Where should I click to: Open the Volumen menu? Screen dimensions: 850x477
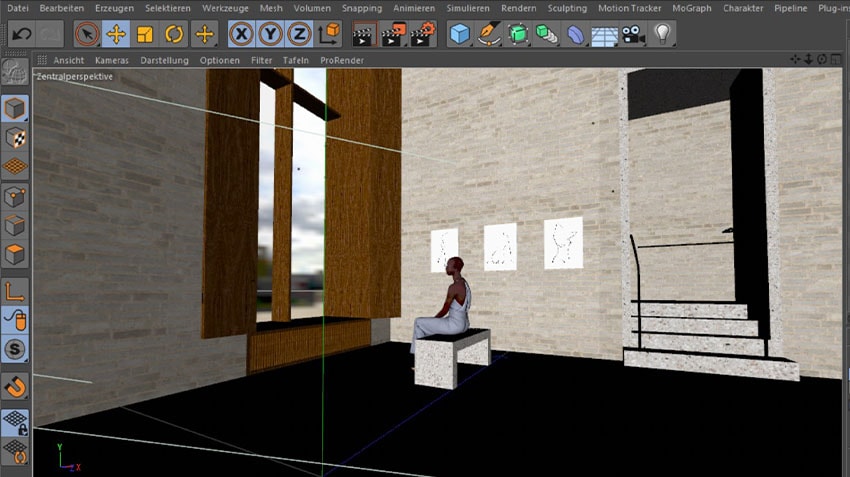tap(312, 8)
